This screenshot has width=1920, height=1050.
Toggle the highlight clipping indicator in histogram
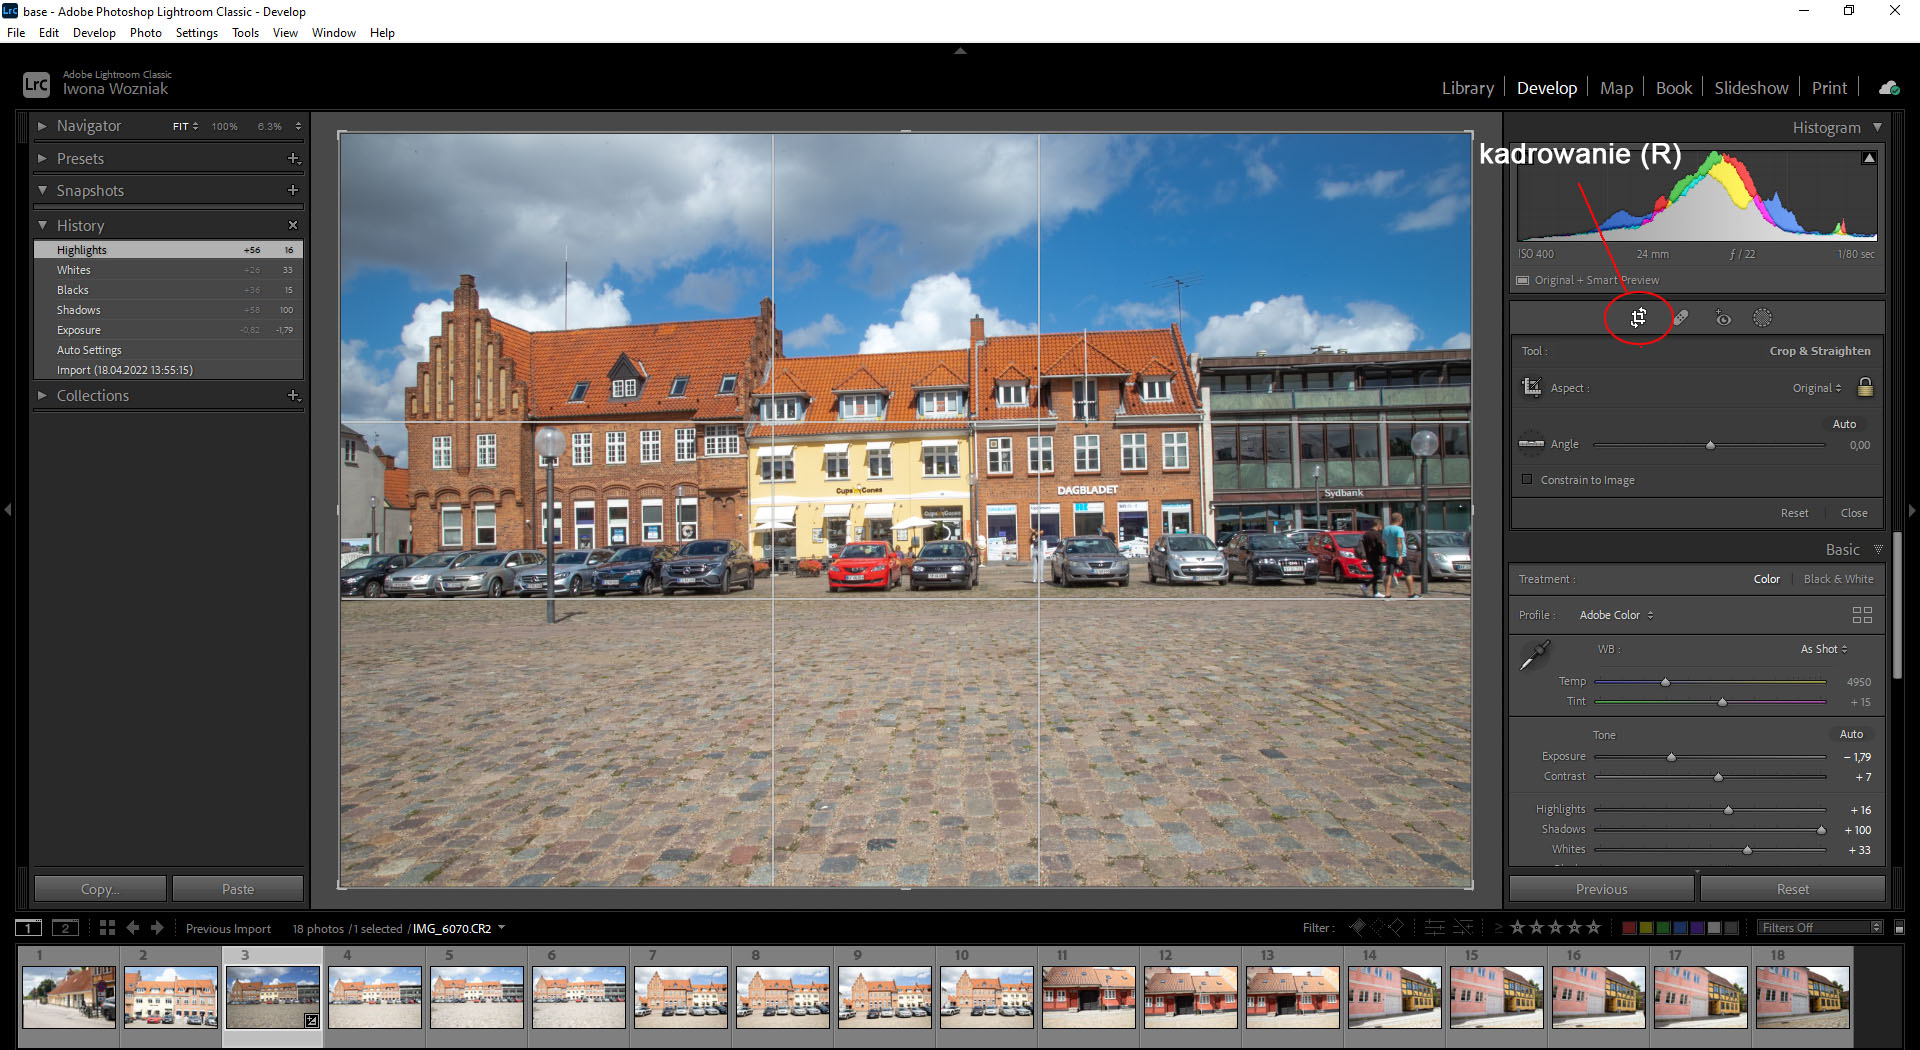point(1868,158)
